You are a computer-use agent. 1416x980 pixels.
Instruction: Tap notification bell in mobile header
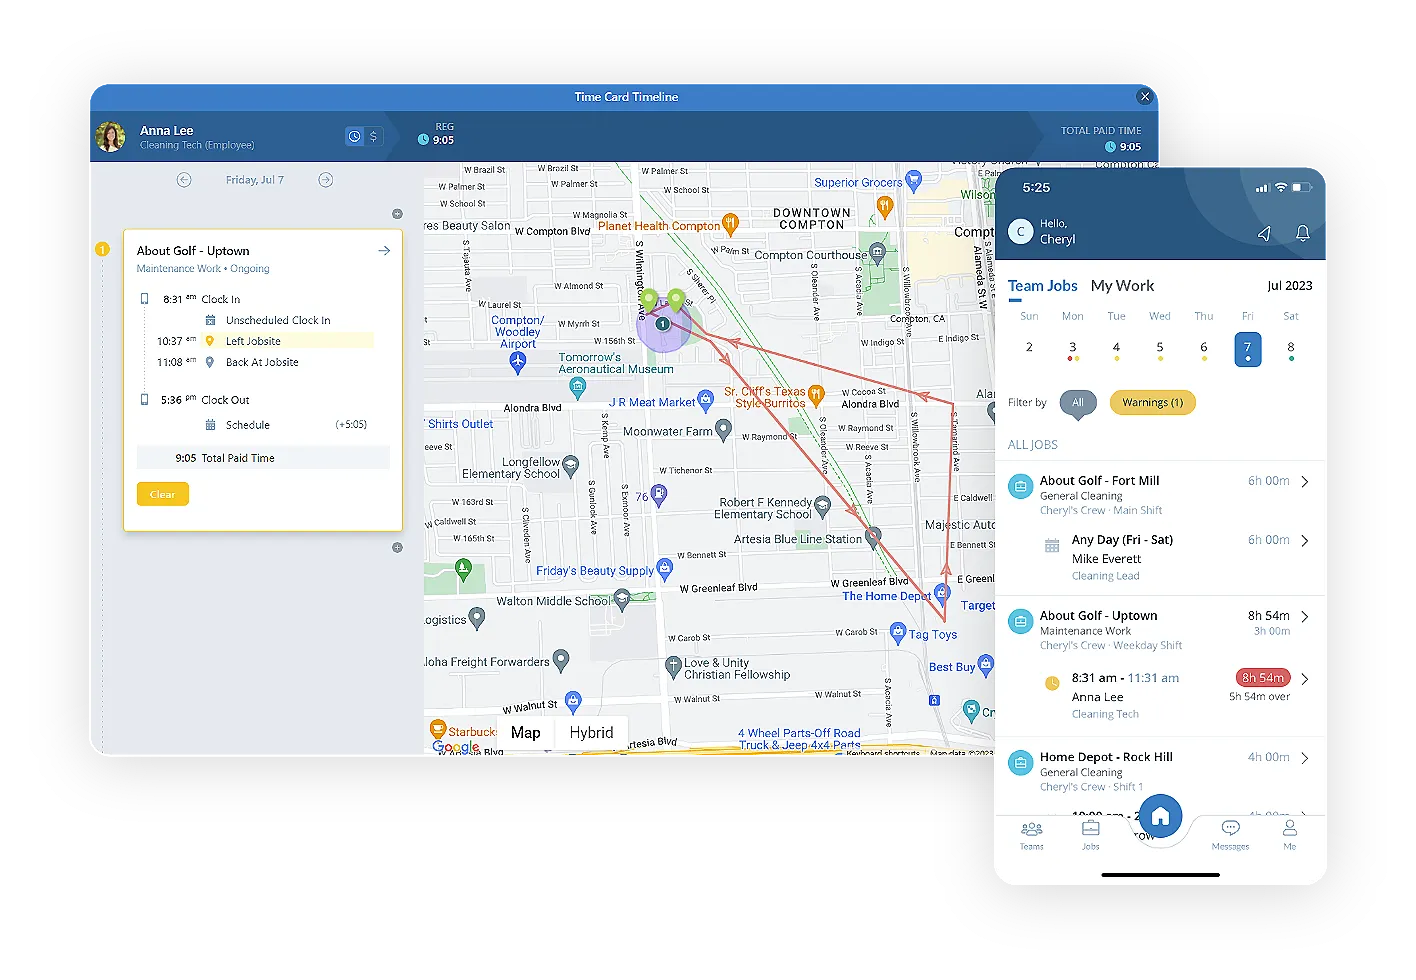tap(1303, 233)
